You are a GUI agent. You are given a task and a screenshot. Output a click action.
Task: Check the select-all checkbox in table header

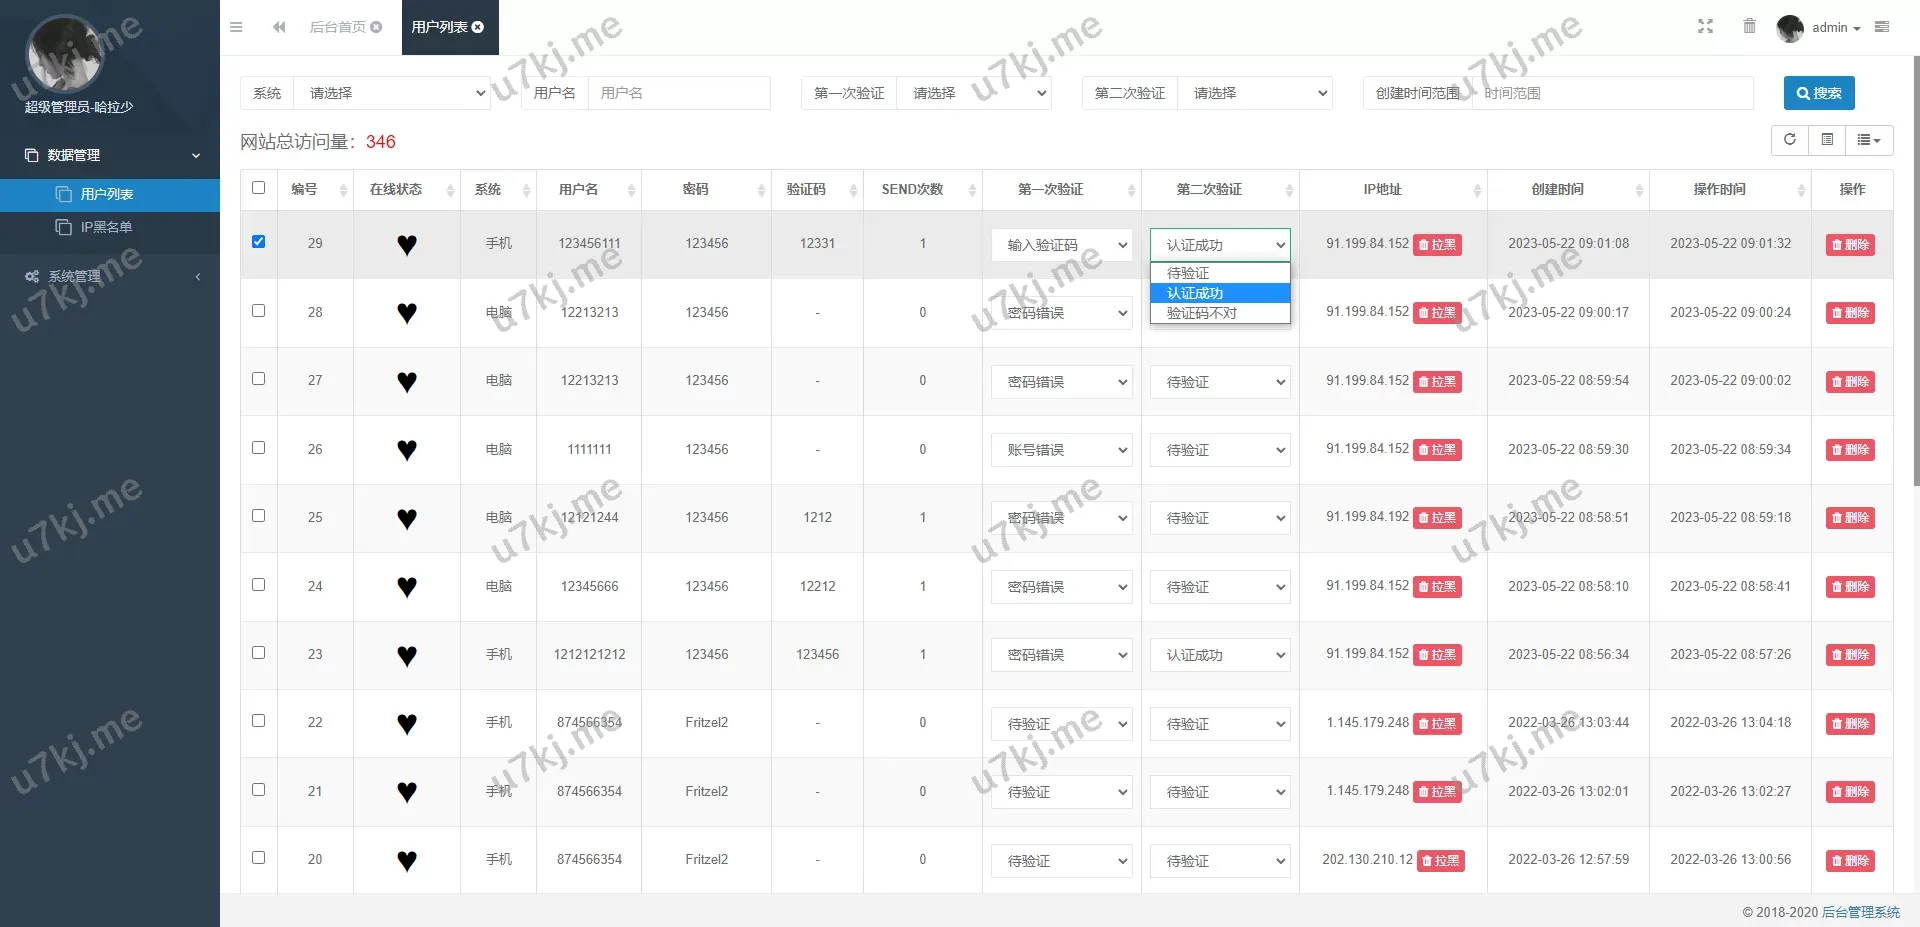tap(258, 188)
